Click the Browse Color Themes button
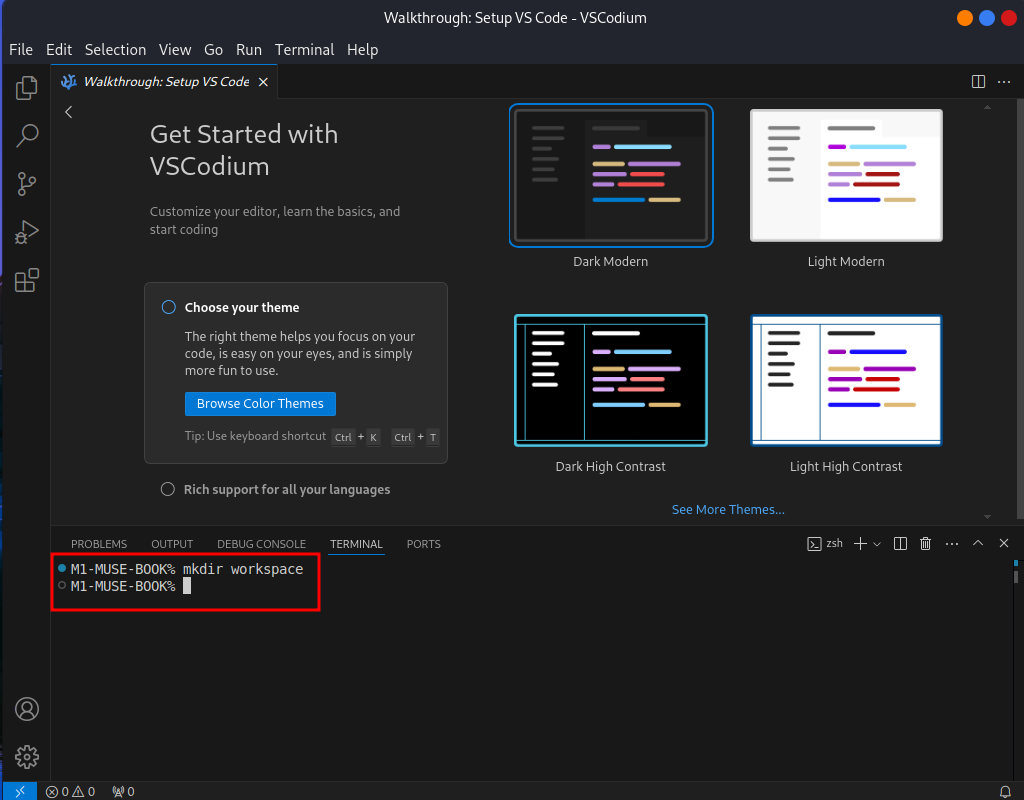Image resolution: width=1024 pixels, height=800 pixels. tap(260, 404)
